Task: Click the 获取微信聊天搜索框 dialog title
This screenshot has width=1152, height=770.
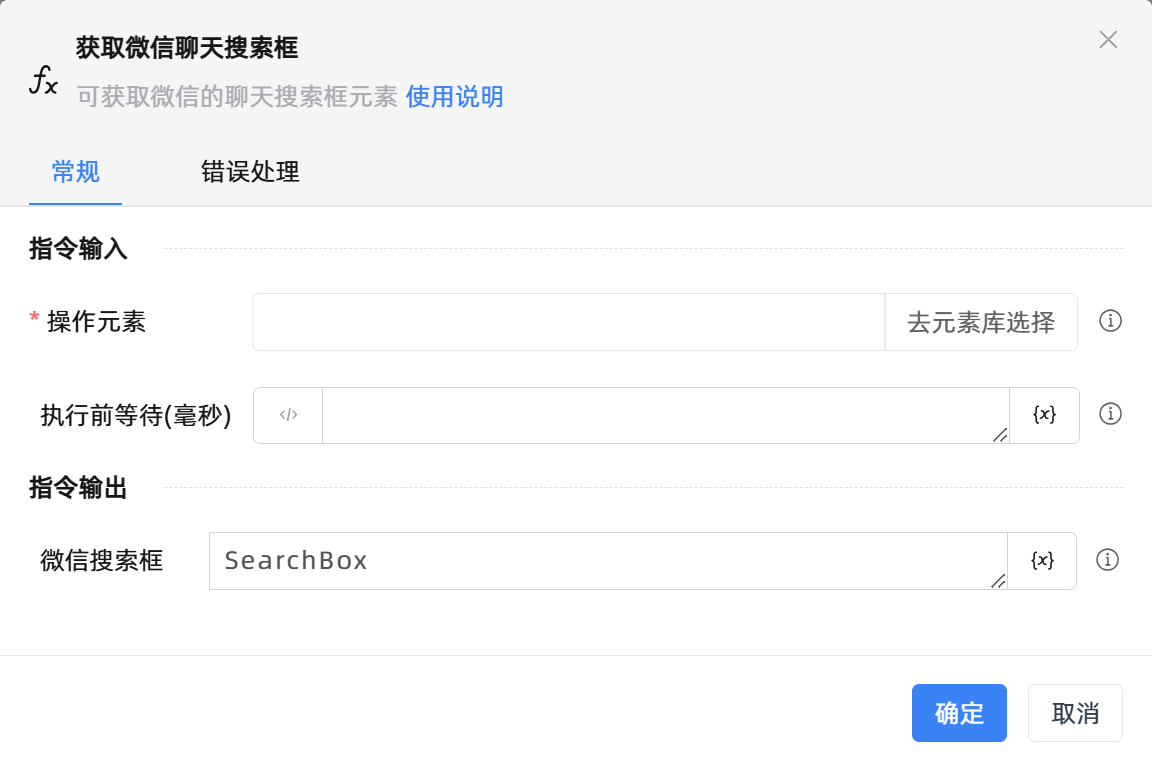Action: (187, 48)
